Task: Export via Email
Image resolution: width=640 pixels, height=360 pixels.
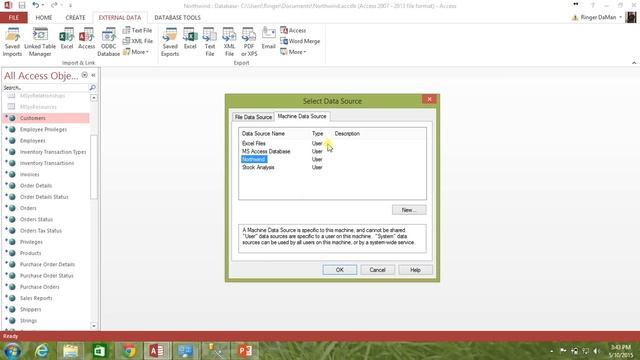Action: [269, 39]
